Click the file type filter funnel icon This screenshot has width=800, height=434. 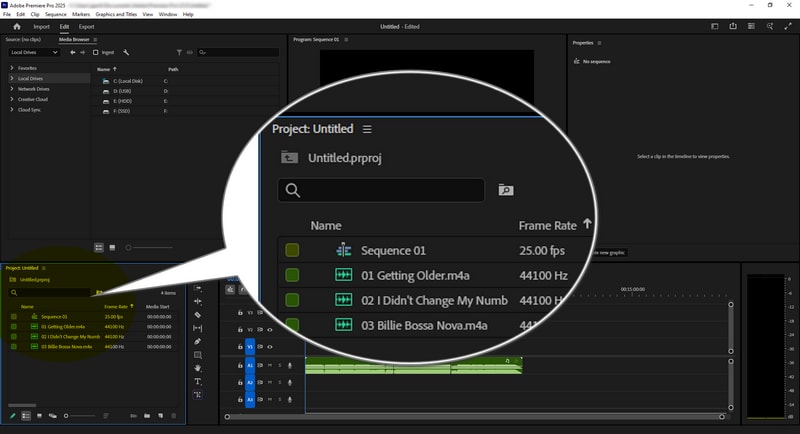tap(179, 53)
